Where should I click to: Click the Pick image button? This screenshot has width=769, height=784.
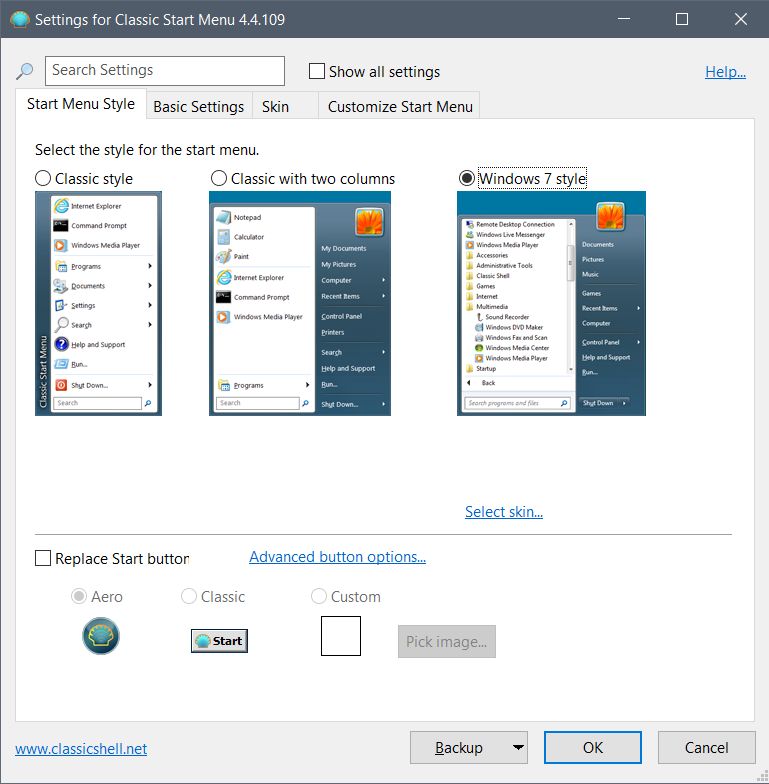point(446,642)
